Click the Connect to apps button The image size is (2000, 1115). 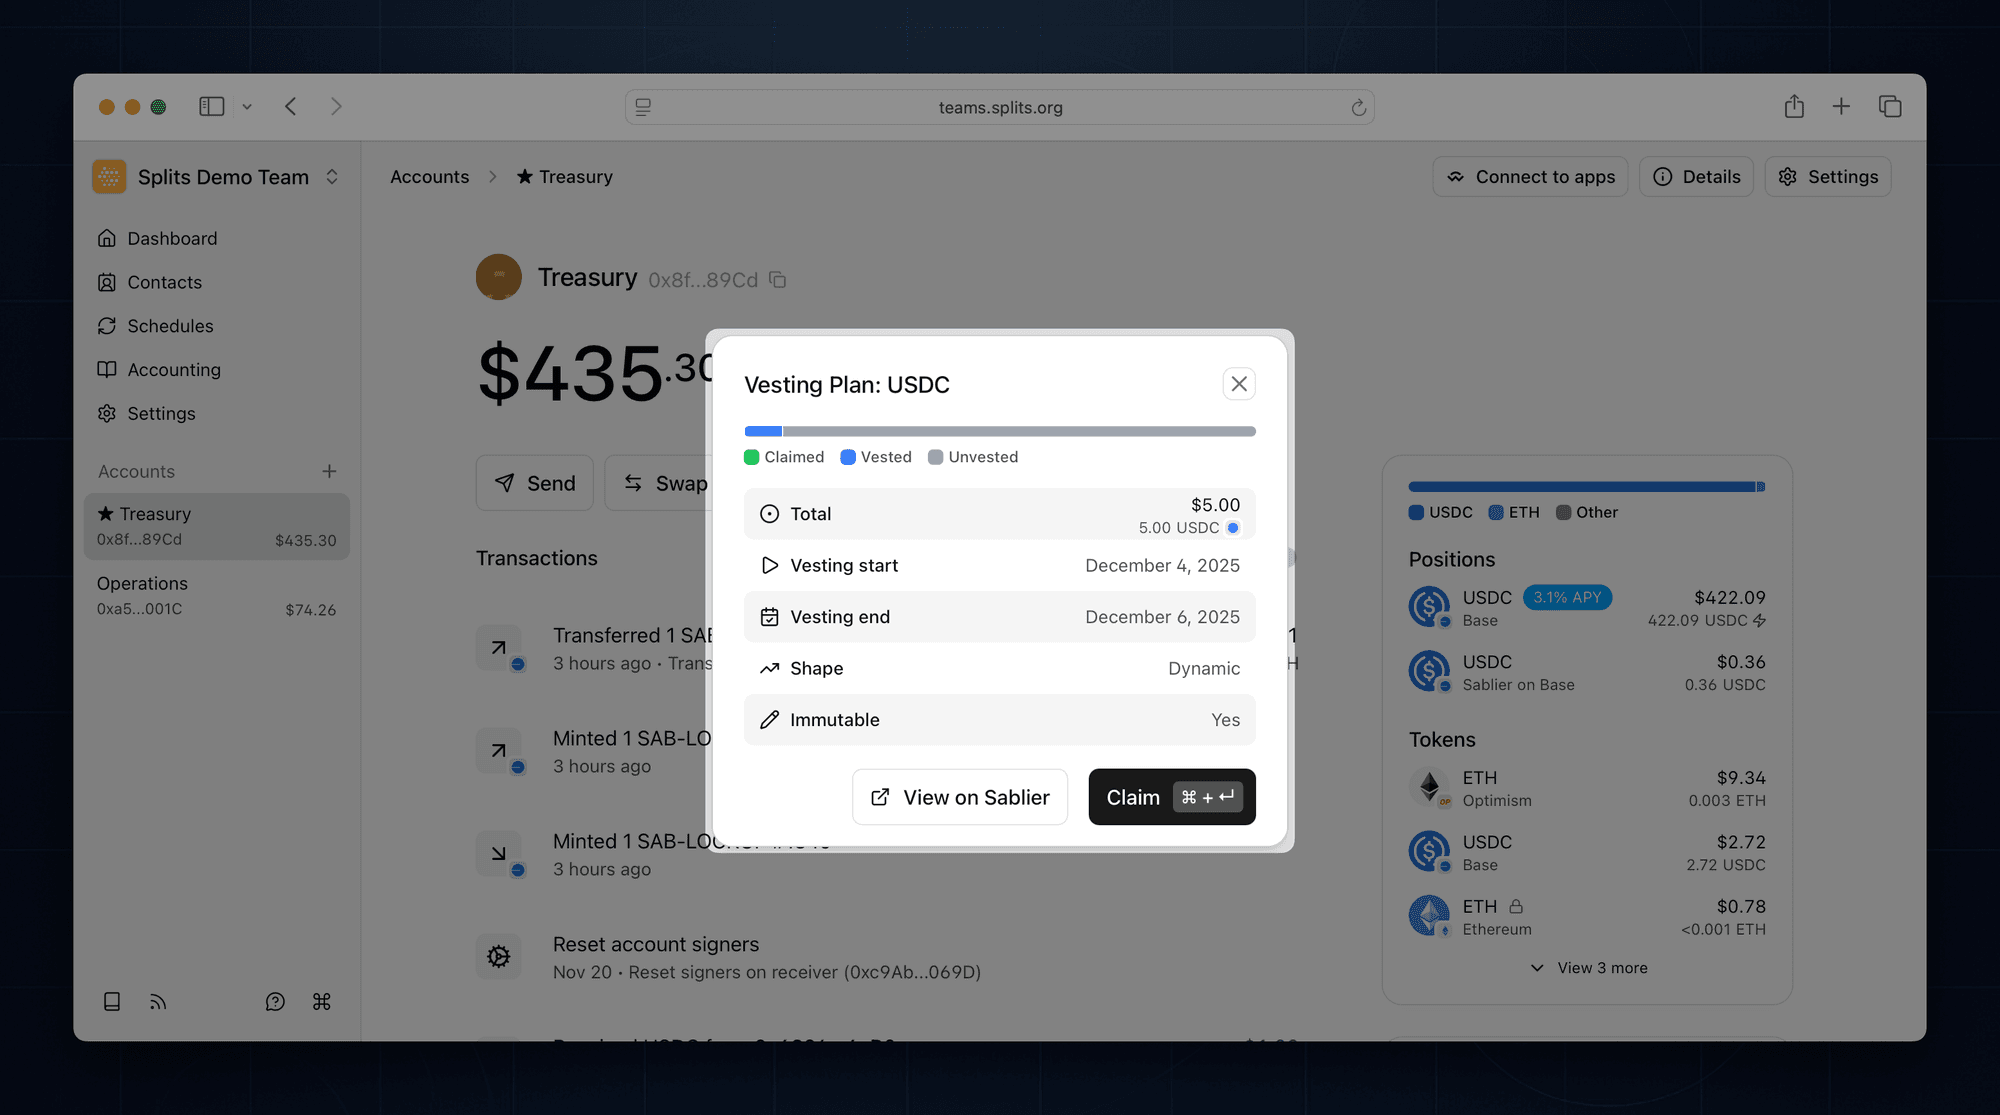tap(1530, 176)
